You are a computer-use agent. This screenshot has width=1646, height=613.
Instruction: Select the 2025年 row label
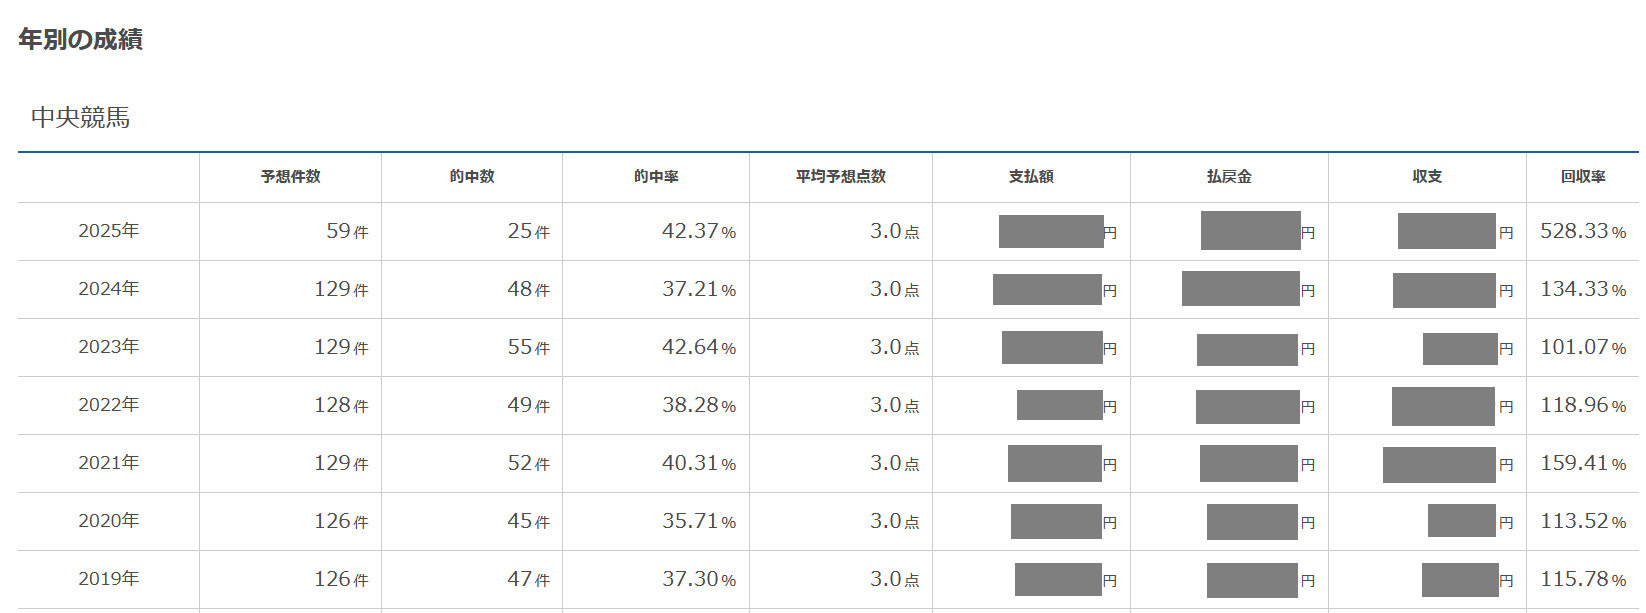click(109, 231)
